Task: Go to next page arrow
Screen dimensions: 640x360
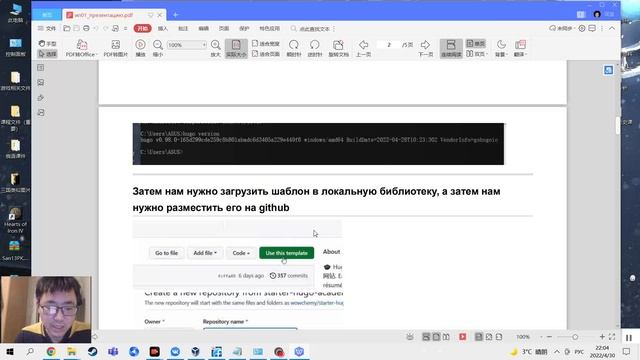Action: (x=425, y=48)
